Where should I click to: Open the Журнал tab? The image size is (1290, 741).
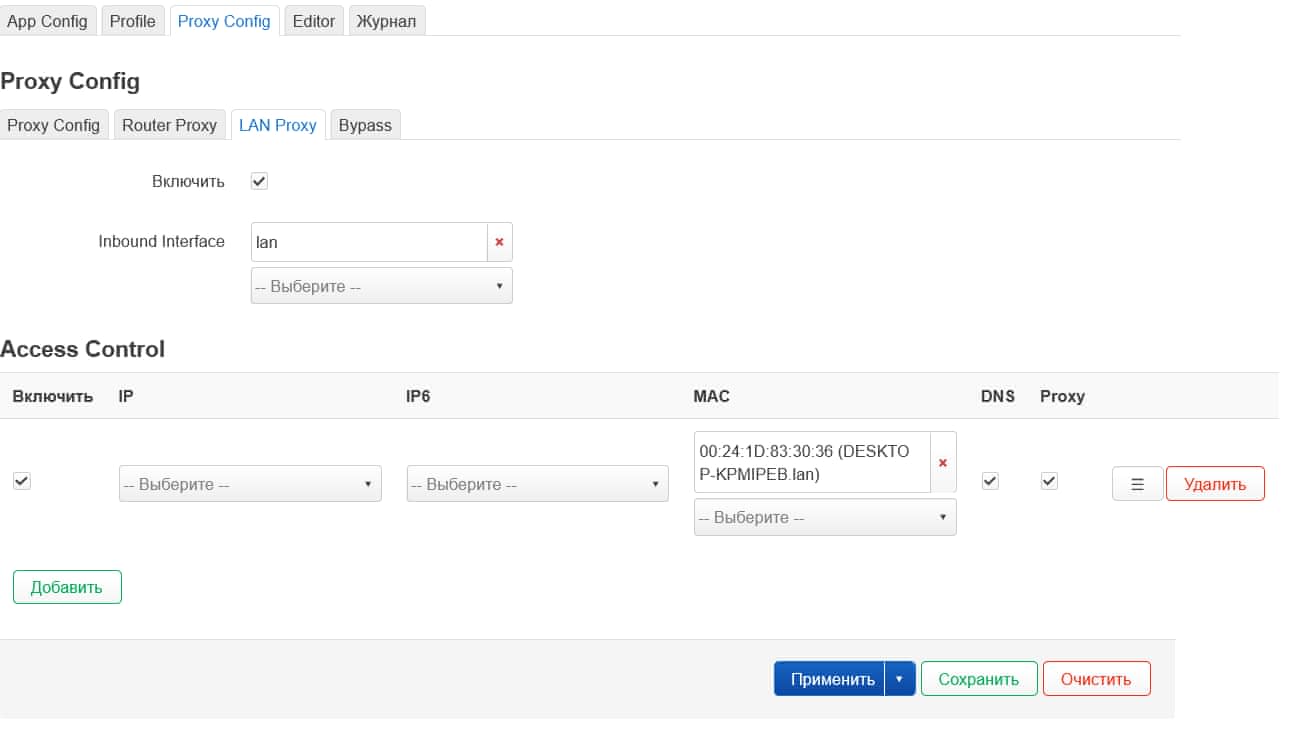pyautogui.click(x=386, y=21)
